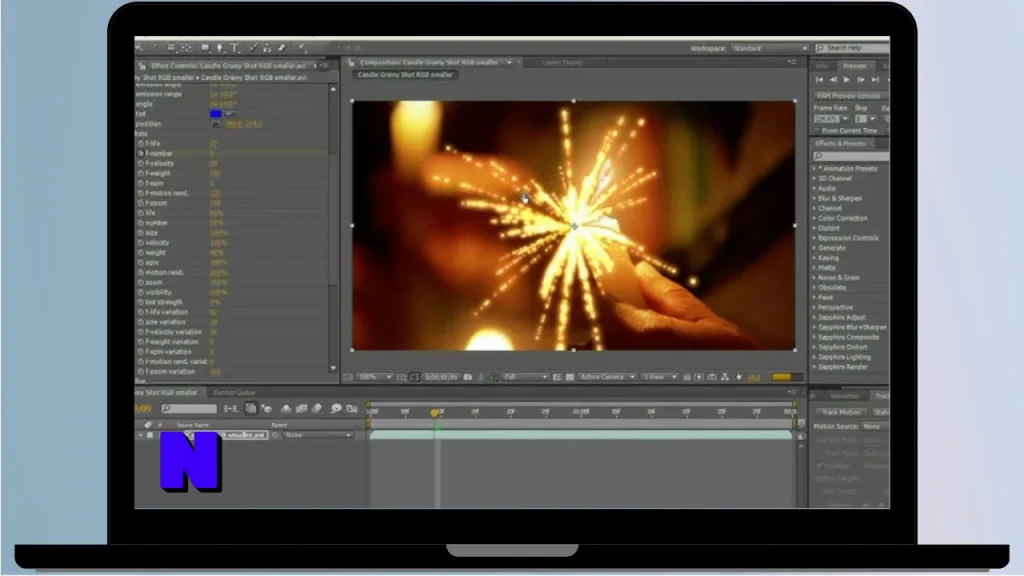This screenshot has width=1024, height=576.
Task: Select the Composition viewer panel tab
Action: pos(429,63)
